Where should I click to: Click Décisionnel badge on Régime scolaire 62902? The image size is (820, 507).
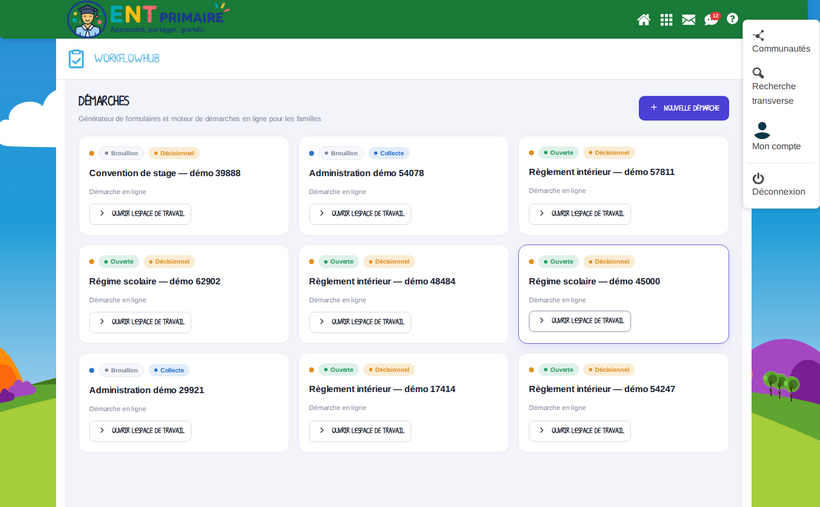tap(169, 262)
